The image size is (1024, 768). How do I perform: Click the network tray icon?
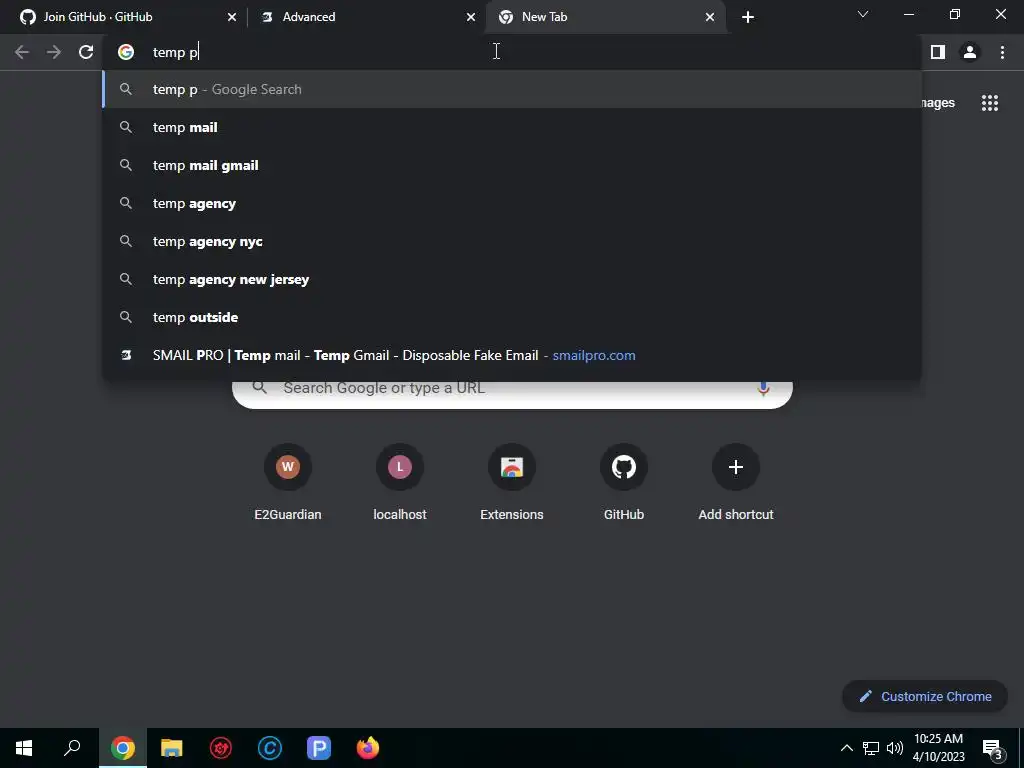[871, 748]
